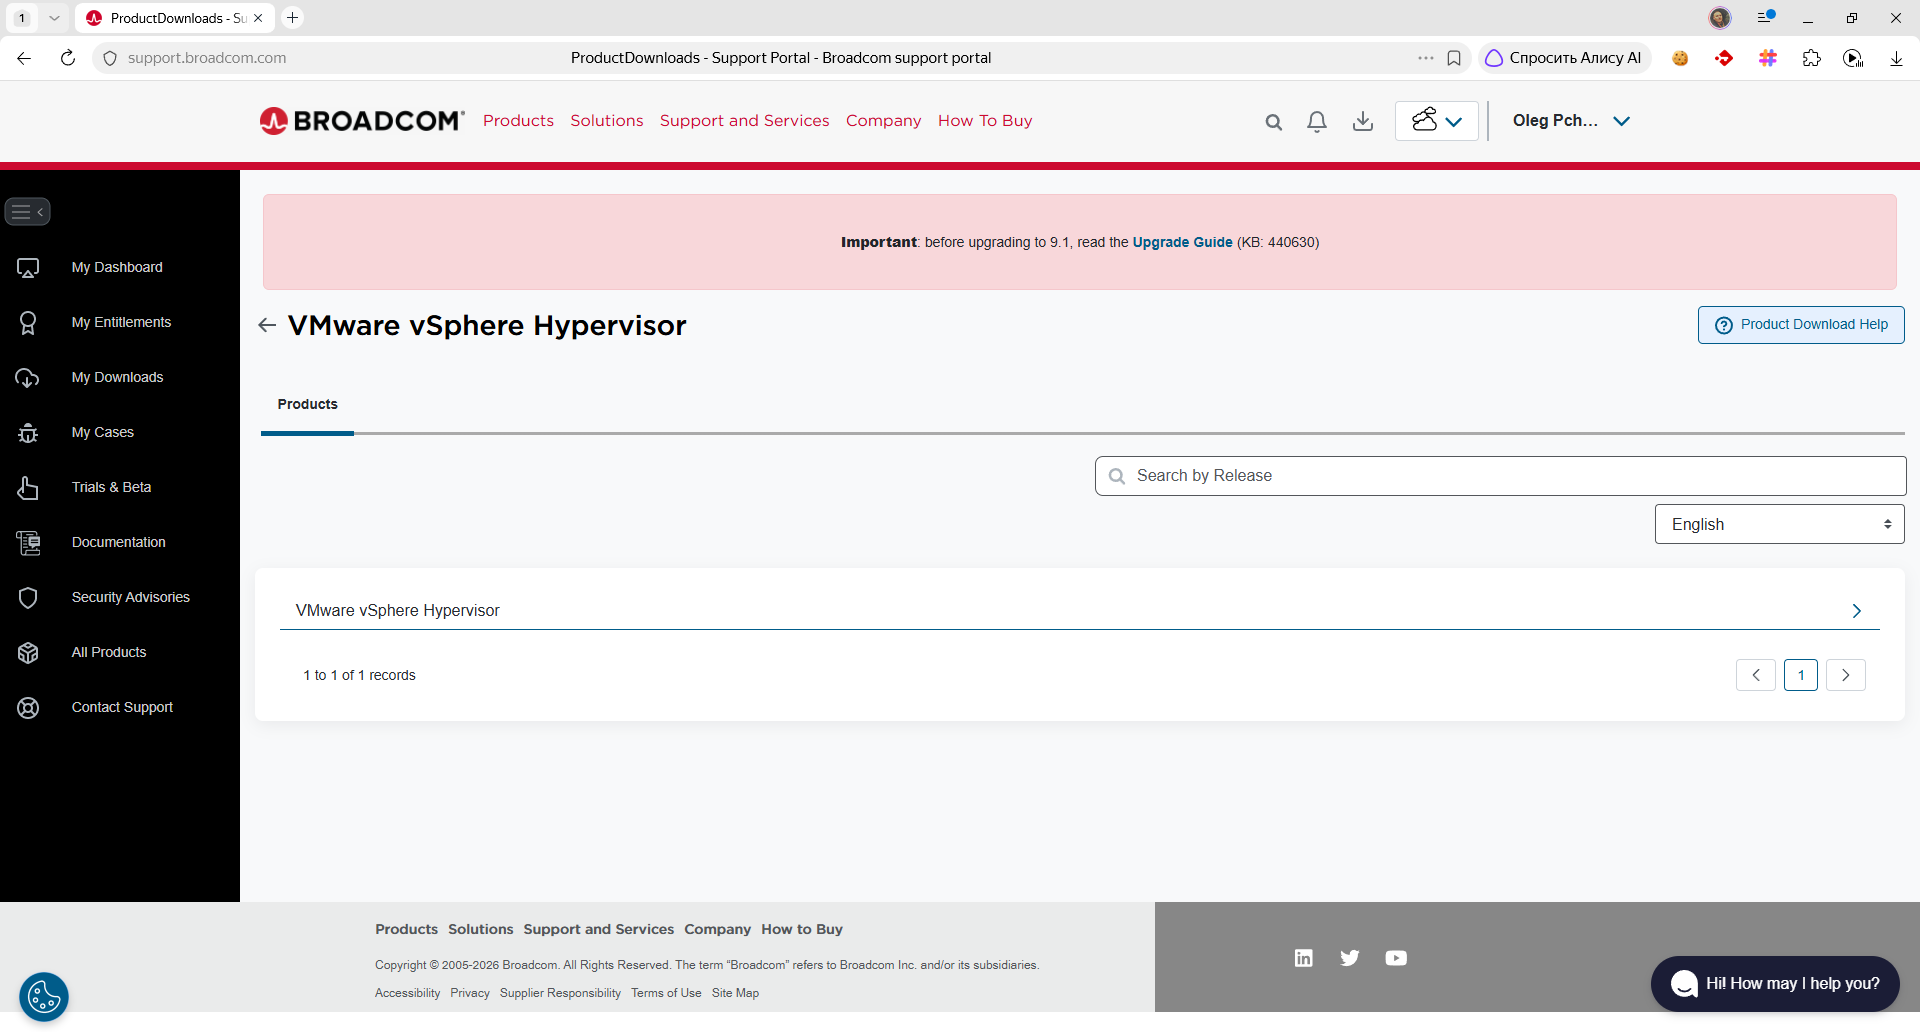
Task: Click the My Cases bug icon
Action: coord(28,432)
